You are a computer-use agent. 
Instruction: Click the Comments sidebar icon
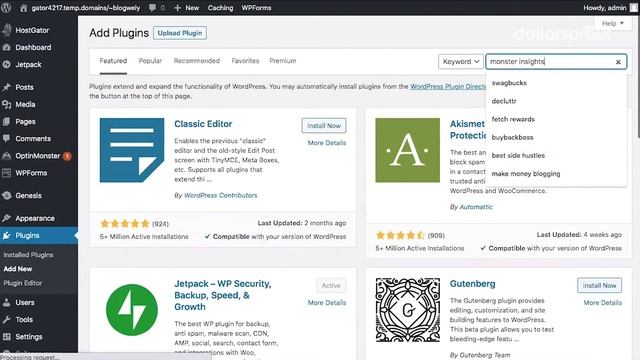pos(7,139)
